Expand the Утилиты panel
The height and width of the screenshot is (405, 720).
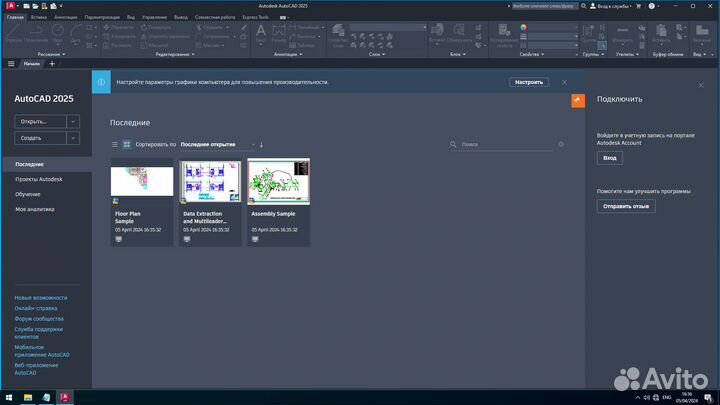pyautogui.click(x=627, y=54)
